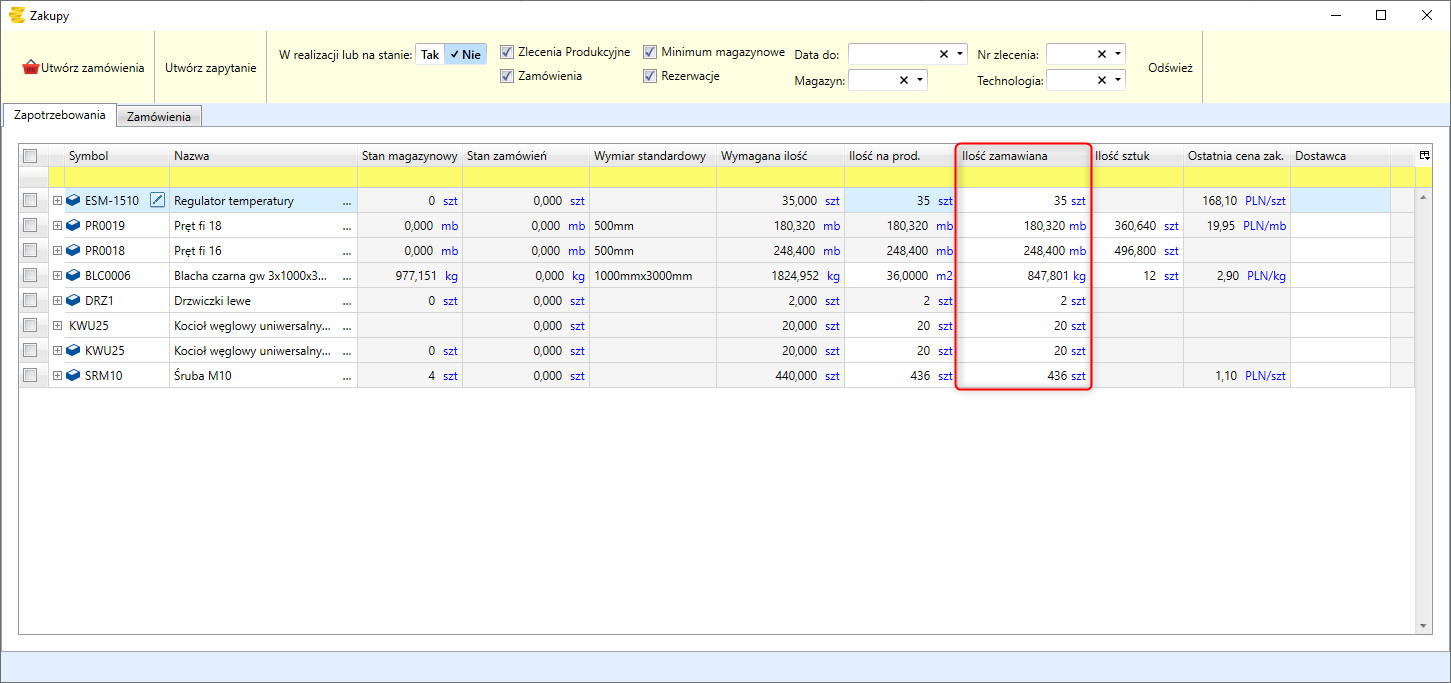Expand the PR0018 row with plus sign
The image size is (1451, 683).
tap(57, 250)
